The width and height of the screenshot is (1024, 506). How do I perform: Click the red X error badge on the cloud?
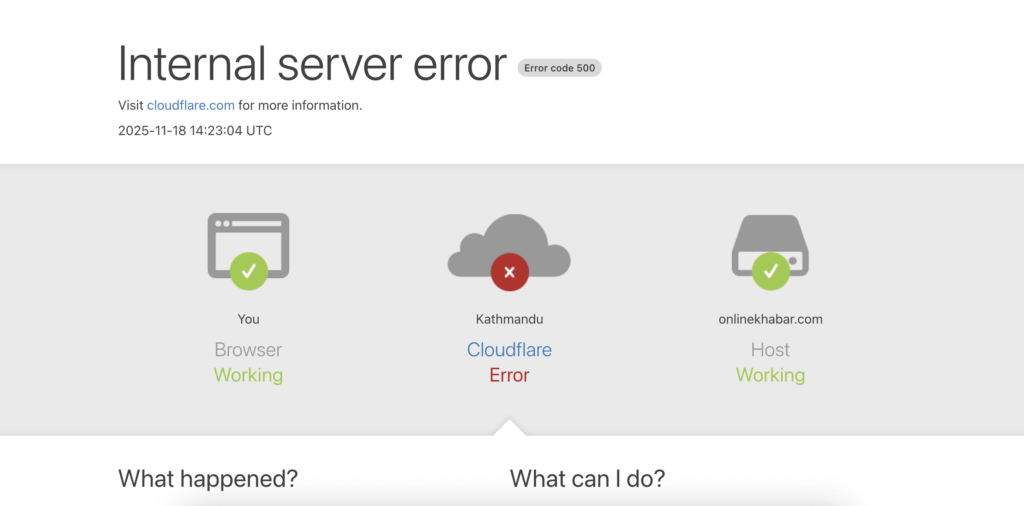coord(509,272)
